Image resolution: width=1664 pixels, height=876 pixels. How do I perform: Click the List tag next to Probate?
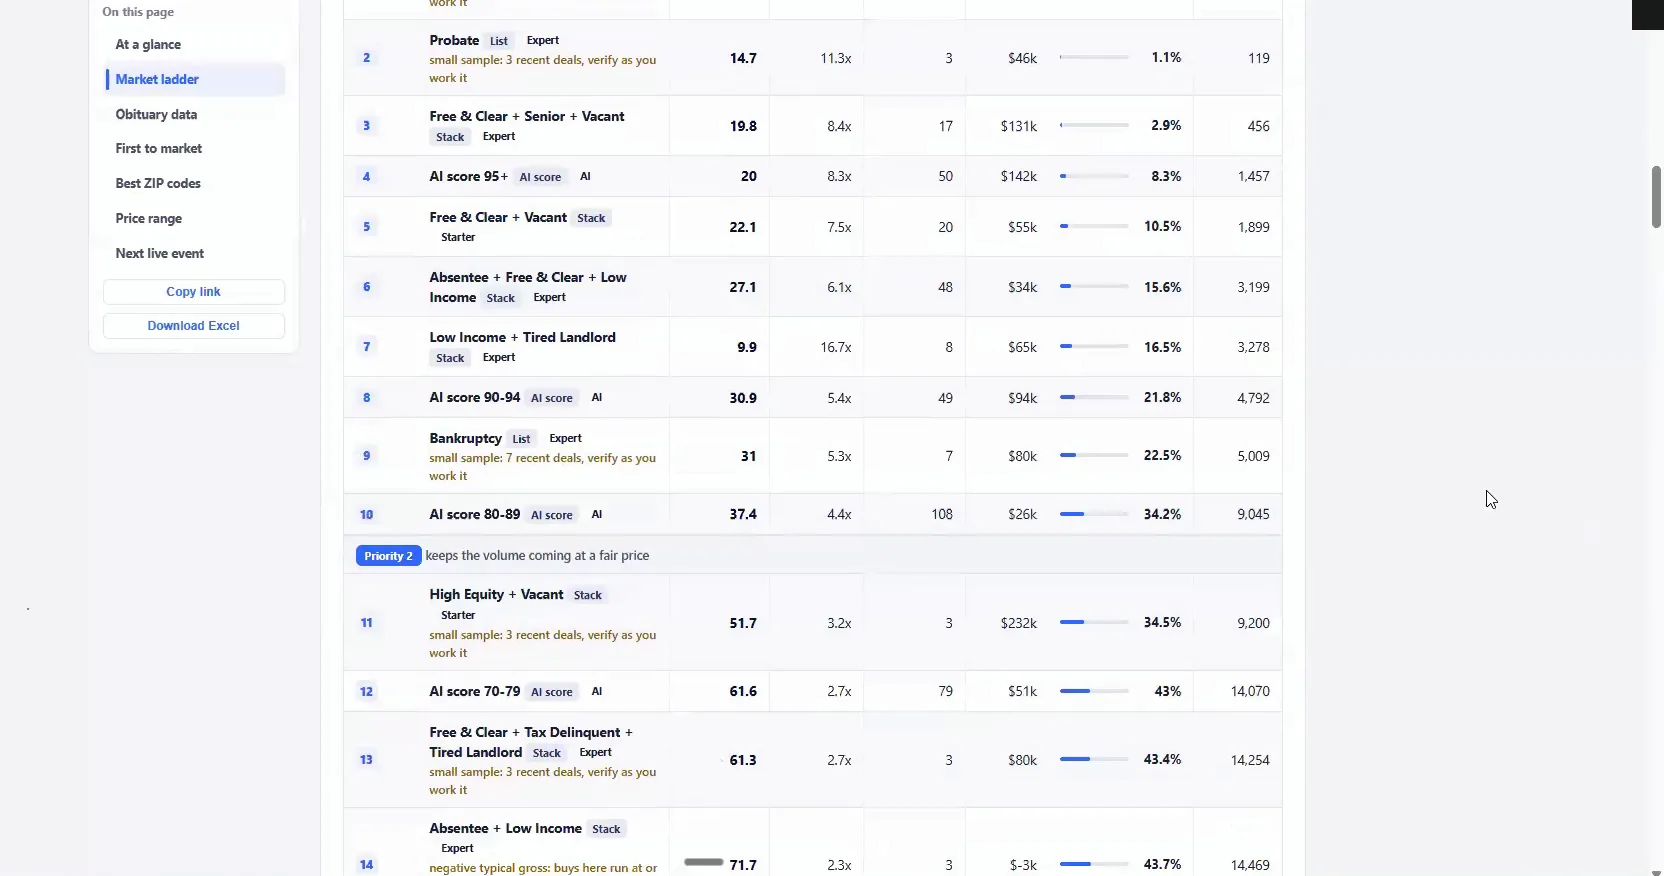click(x=499, y=41)
